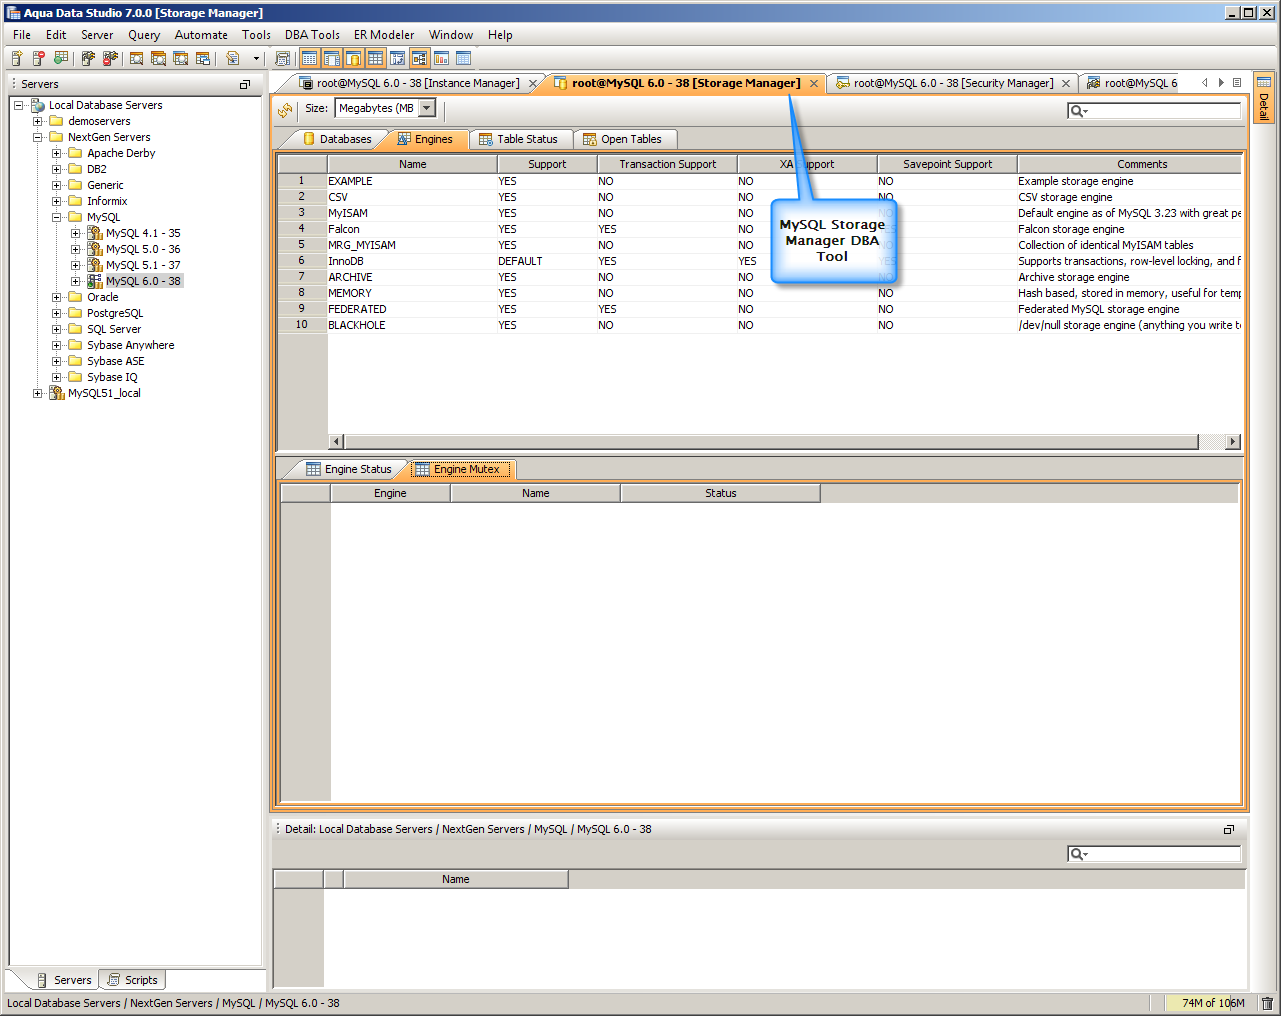The height and width of the screenshot is (1016, 1281).
Task: Sort by the Savepoint Support column
Action: 948,164
